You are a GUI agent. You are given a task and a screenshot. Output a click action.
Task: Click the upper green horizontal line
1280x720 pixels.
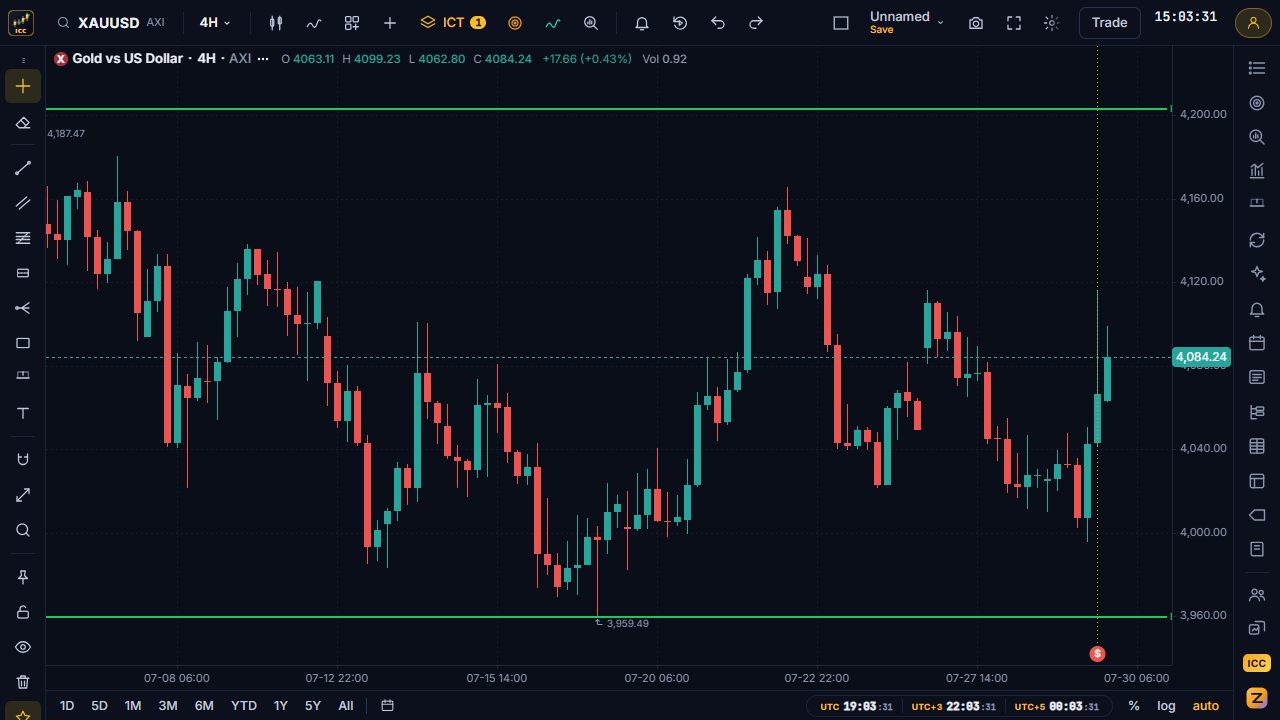coord(607,108)
